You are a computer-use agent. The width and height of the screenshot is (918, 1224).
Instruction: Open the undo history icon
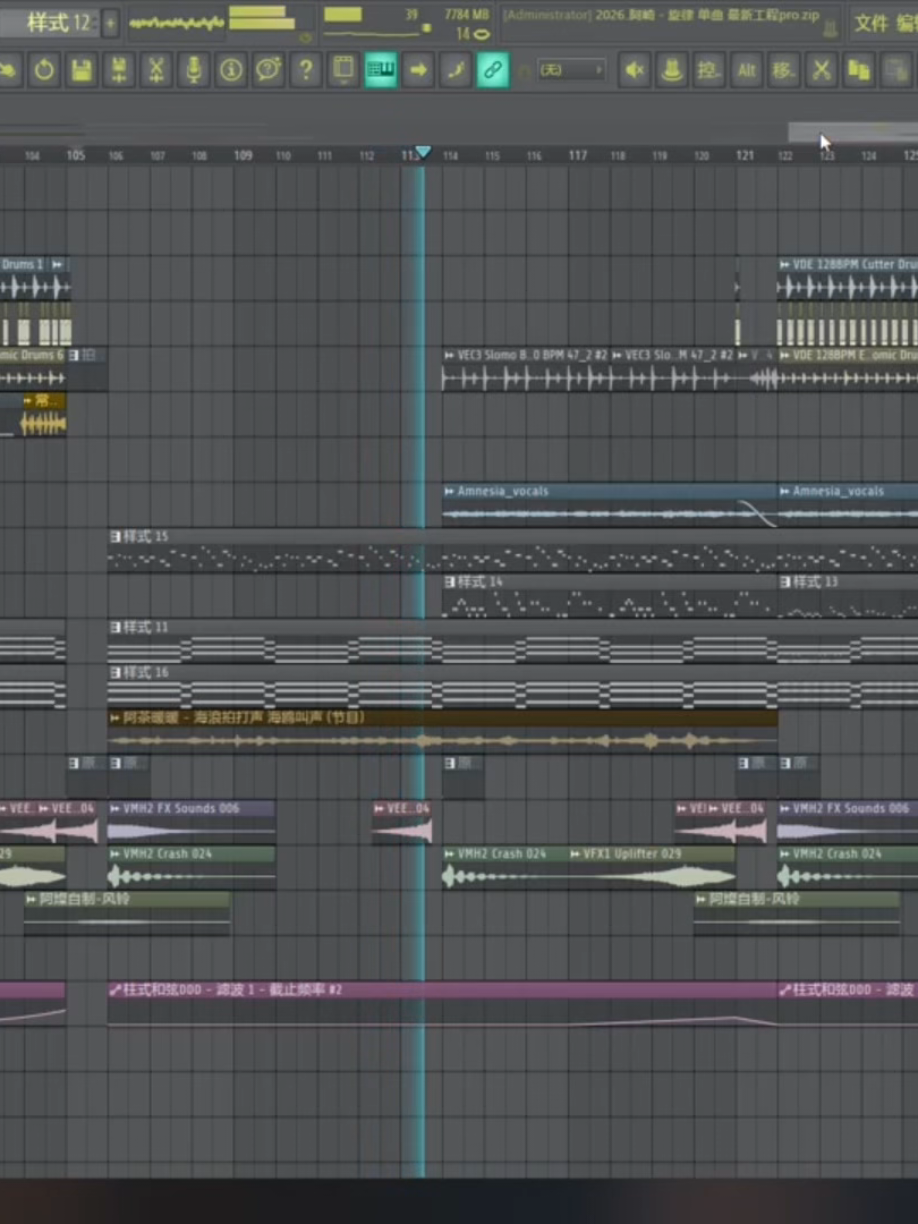(44, 70)
